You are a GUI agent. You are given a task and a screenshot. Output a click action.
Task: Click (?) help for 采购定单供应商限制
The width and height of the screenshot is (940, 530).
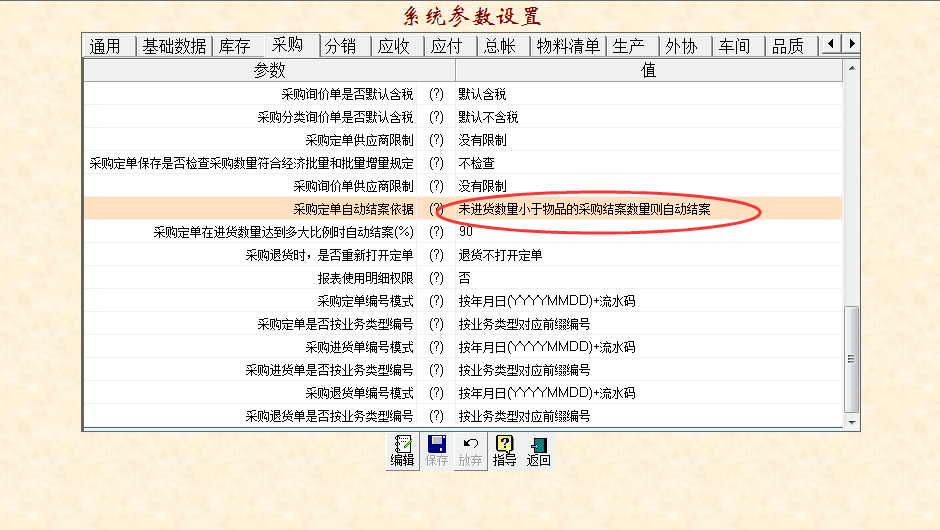coord(436,140)
